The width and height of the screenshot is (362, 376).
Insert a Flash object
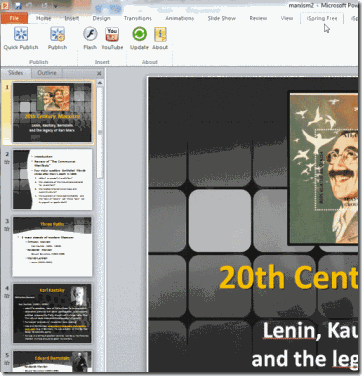pyautogui.click(x=90, y=34)
